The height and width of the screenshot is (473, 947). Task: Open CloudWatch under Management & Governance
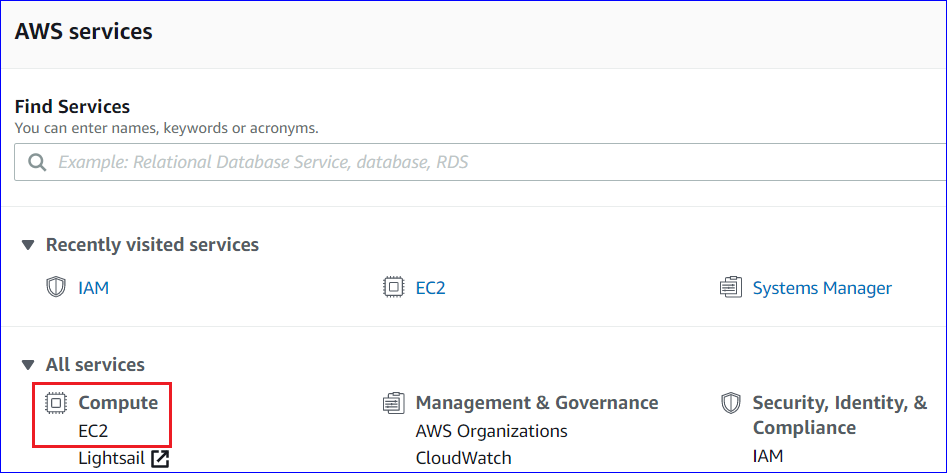point(463,459)
